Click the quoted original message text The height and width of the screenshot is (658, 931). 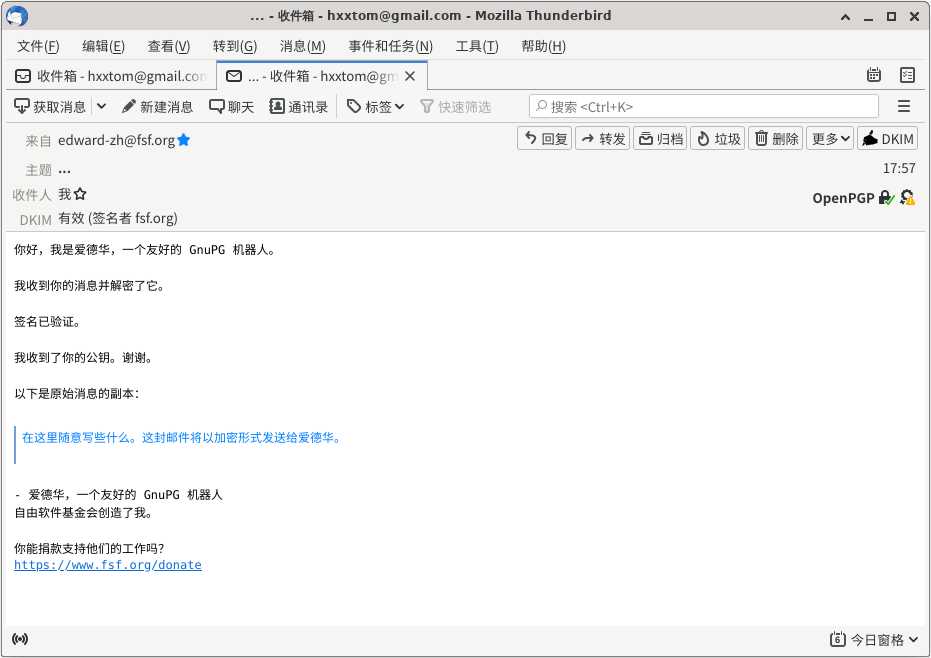pos(181,438)
